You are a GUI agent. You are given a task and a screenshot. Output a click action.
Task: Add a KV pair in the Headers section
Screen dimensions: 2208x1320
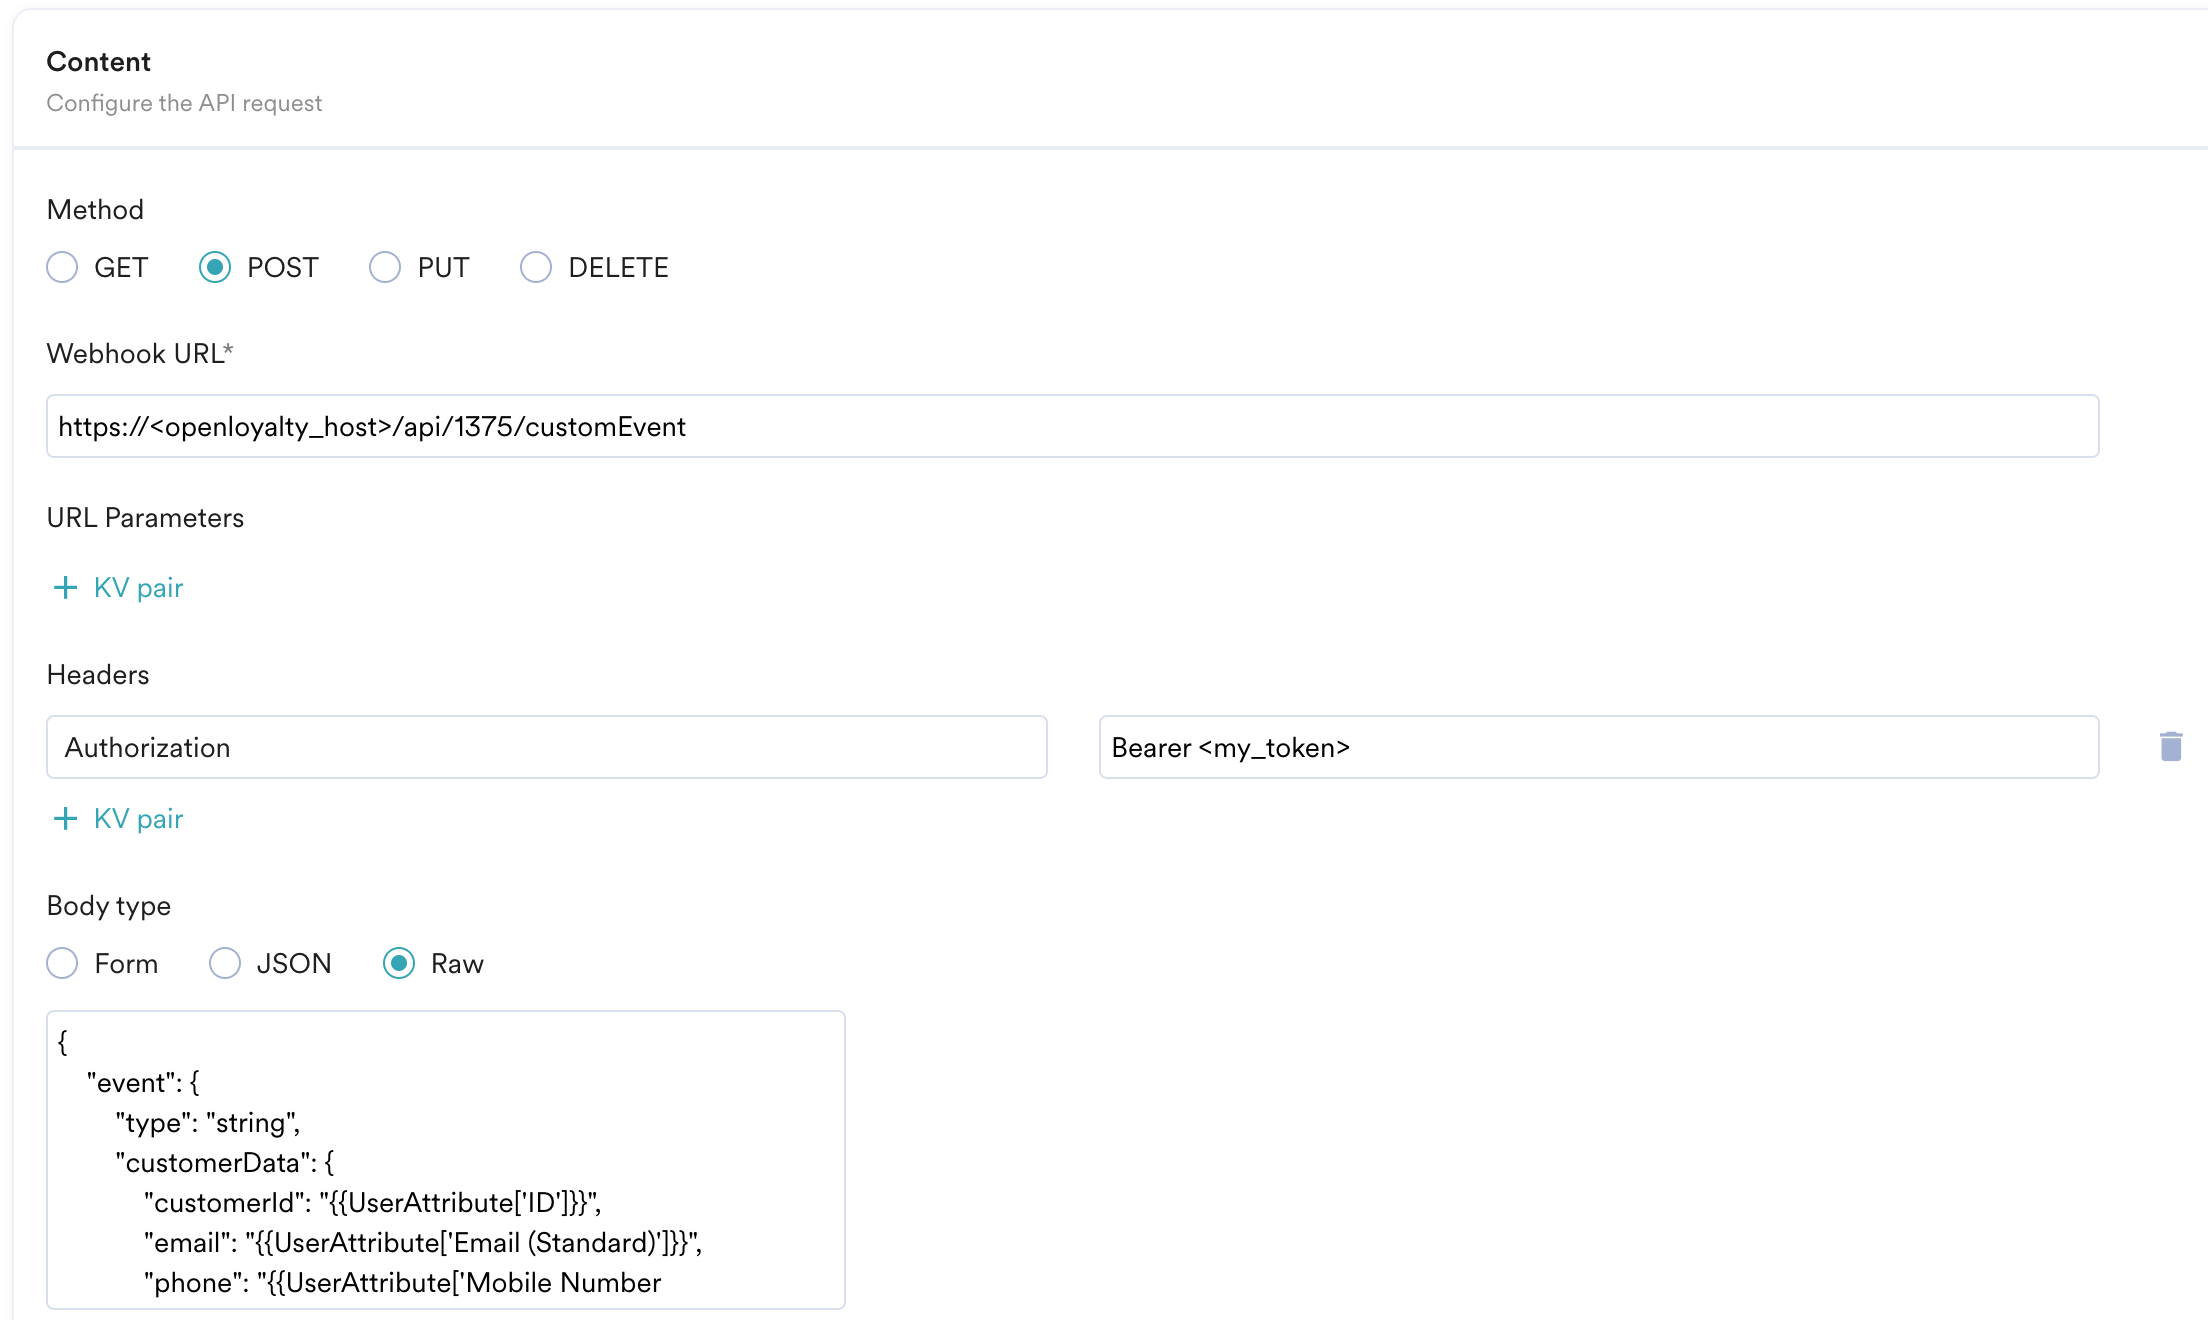137,818
